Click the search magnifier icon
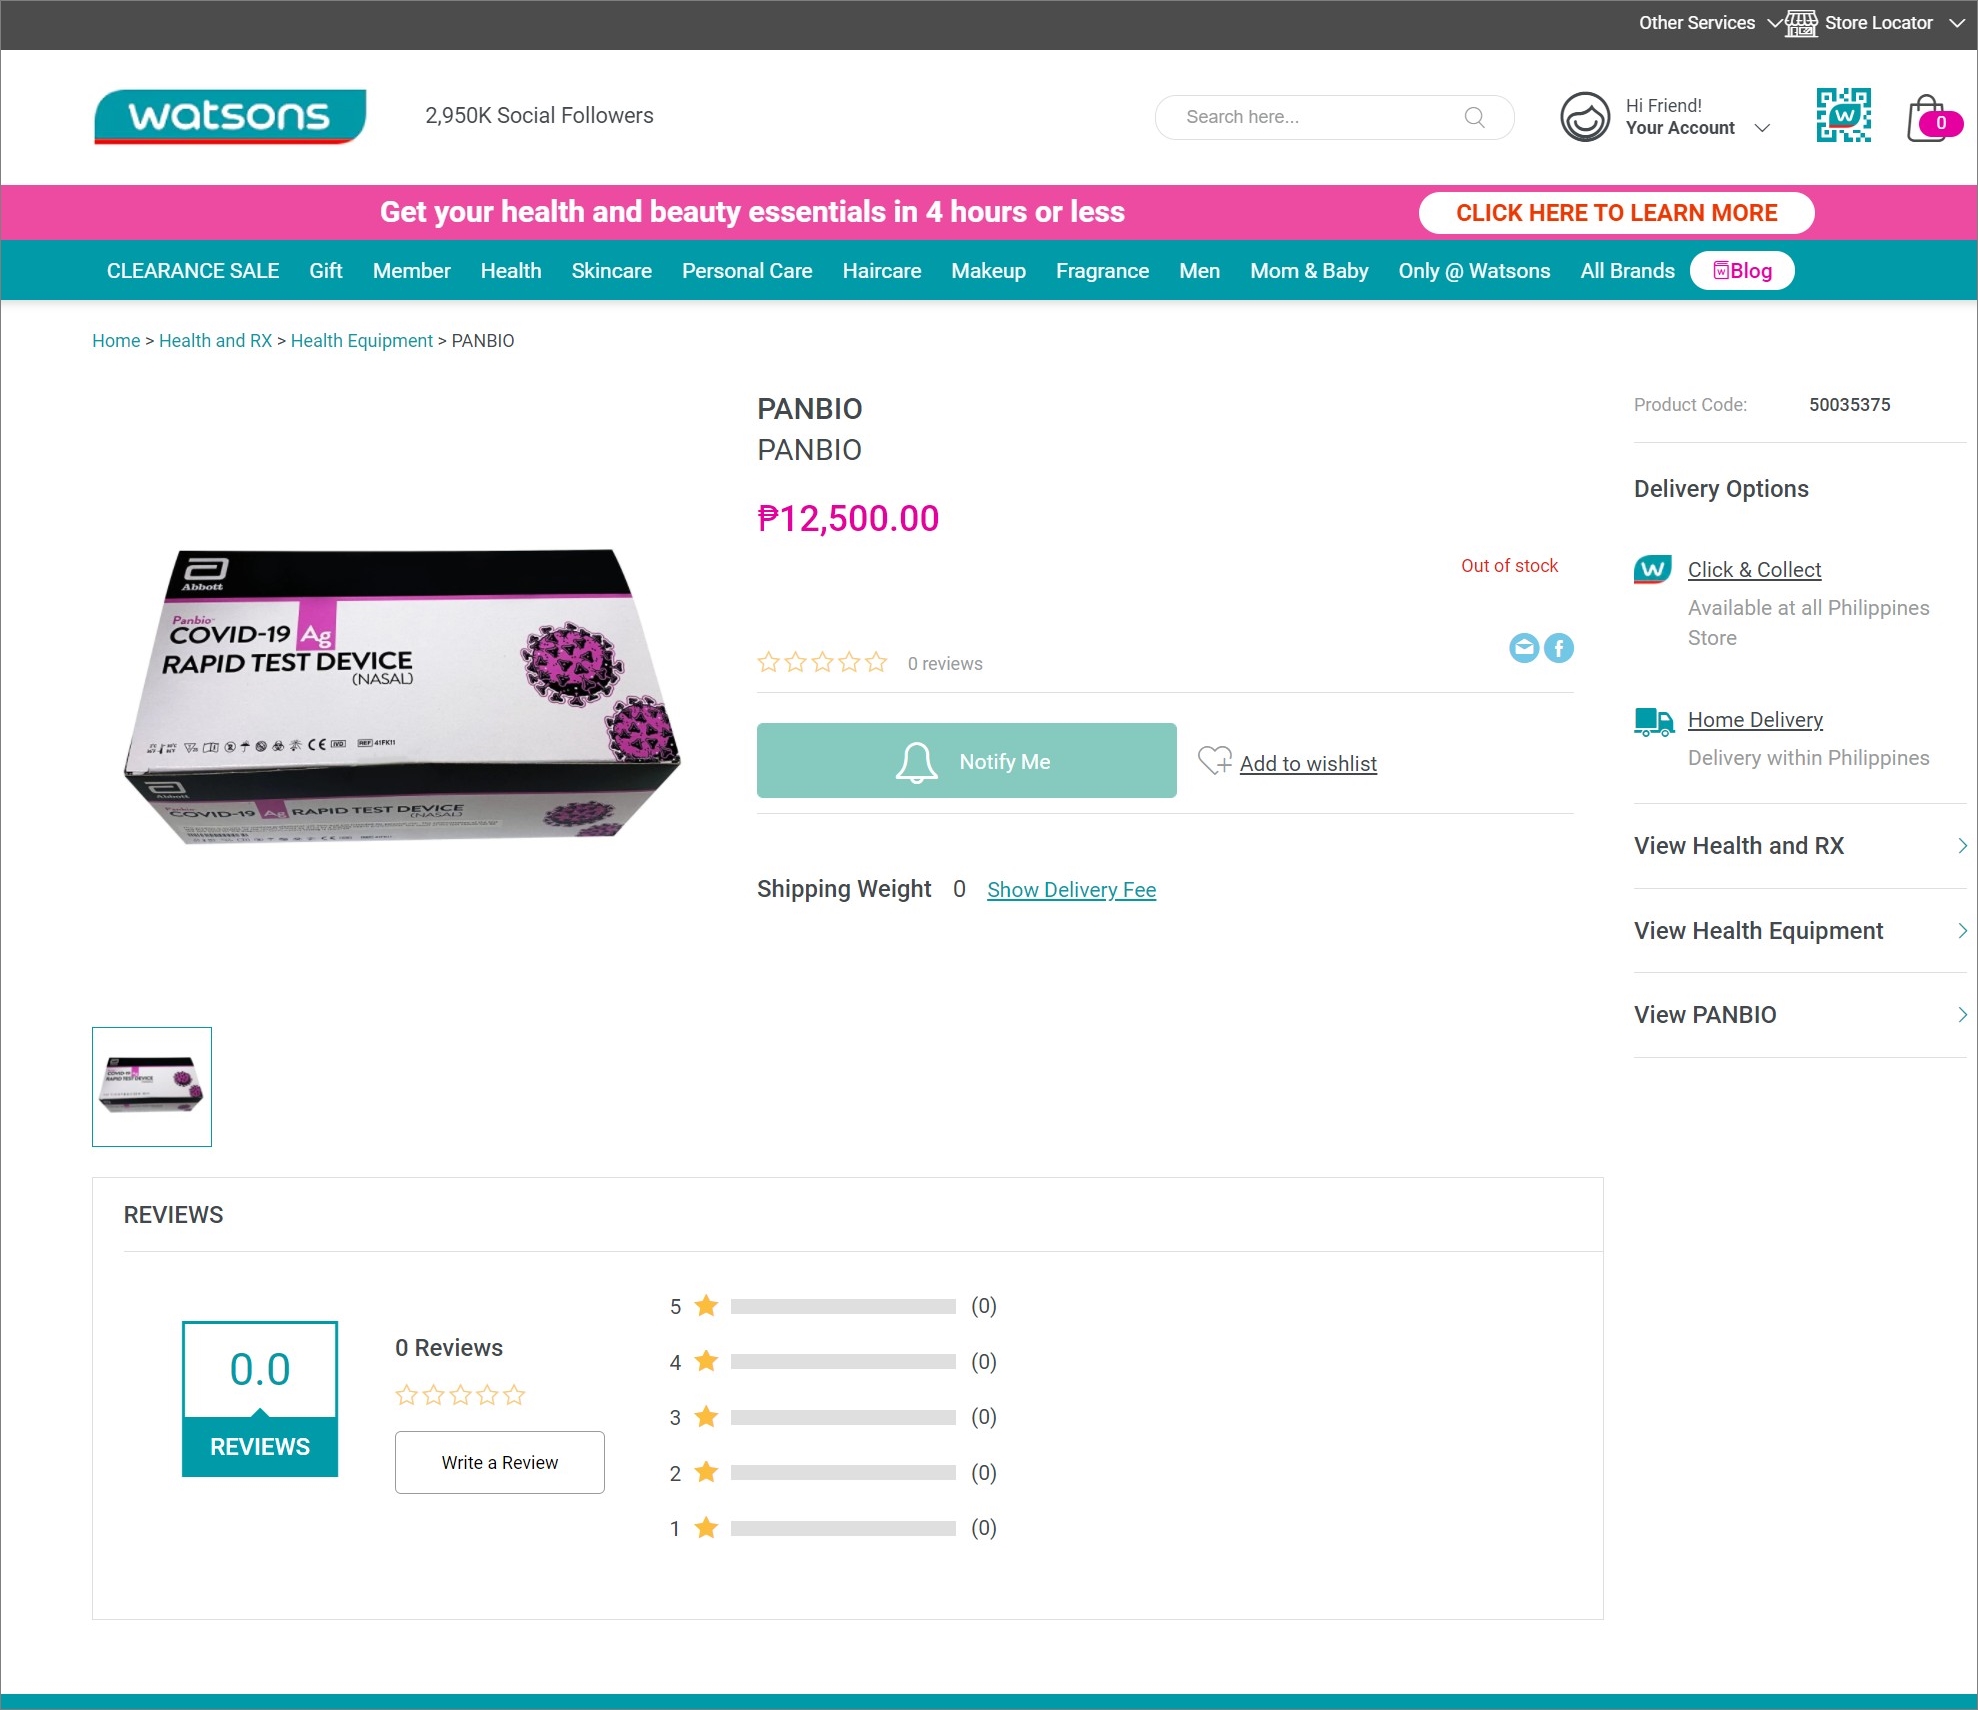1978x1710 pixels. click(x=1474, y=117)
